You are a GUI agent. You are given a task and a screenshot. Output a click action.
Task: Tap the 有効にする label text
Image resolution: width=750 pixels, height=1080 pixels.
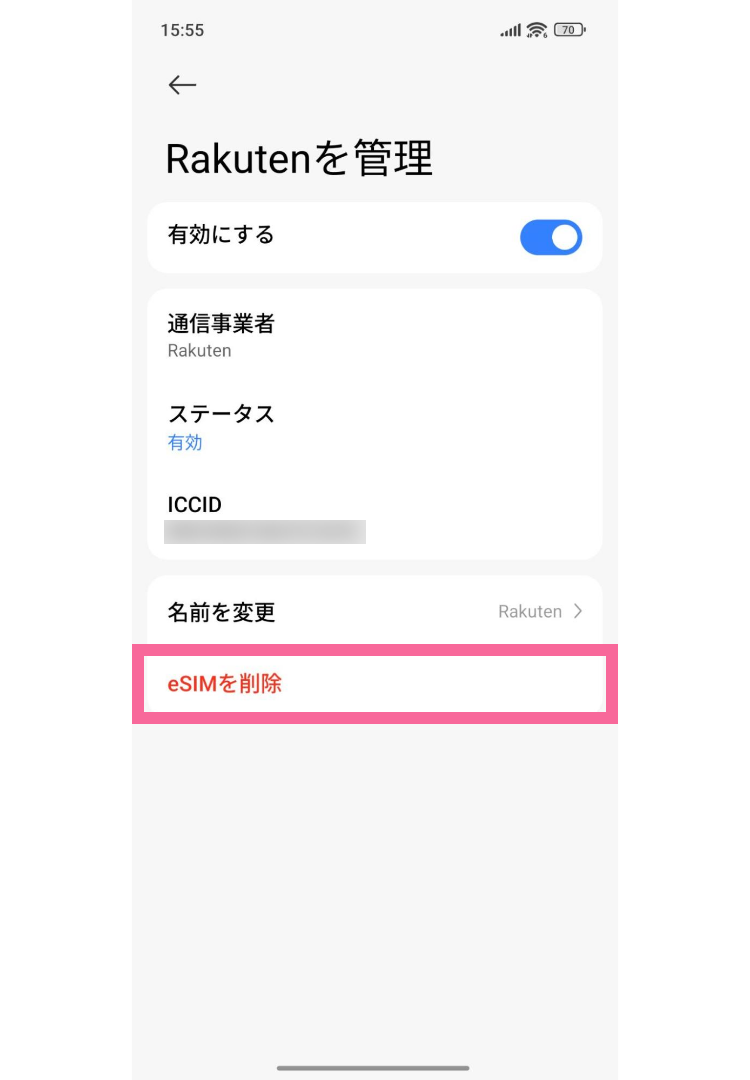[221, 235]
